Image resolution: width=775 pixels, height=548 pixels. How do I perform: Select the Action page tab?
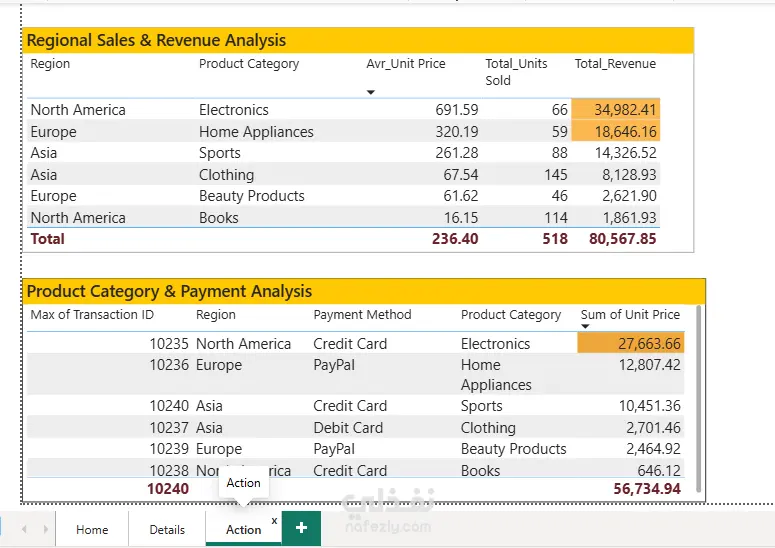pyautogui.click(x=243, y=530)
